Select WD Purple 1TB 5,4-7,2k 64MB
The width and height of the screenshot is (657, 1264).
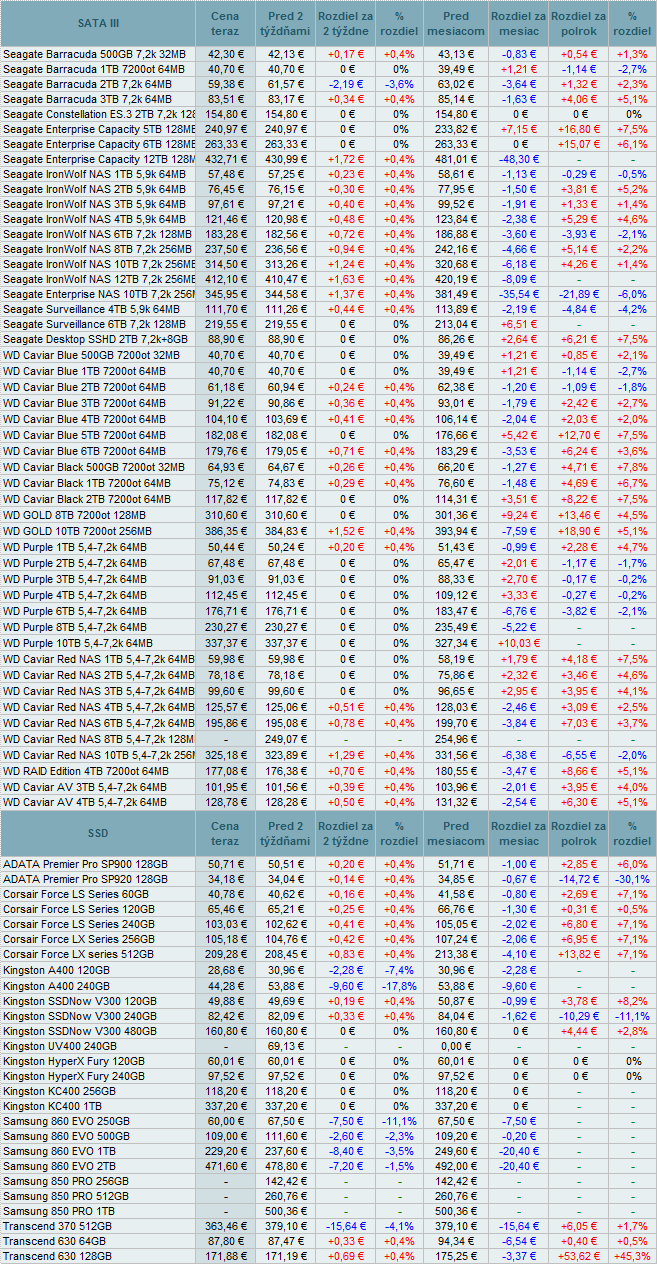point(75,547)
